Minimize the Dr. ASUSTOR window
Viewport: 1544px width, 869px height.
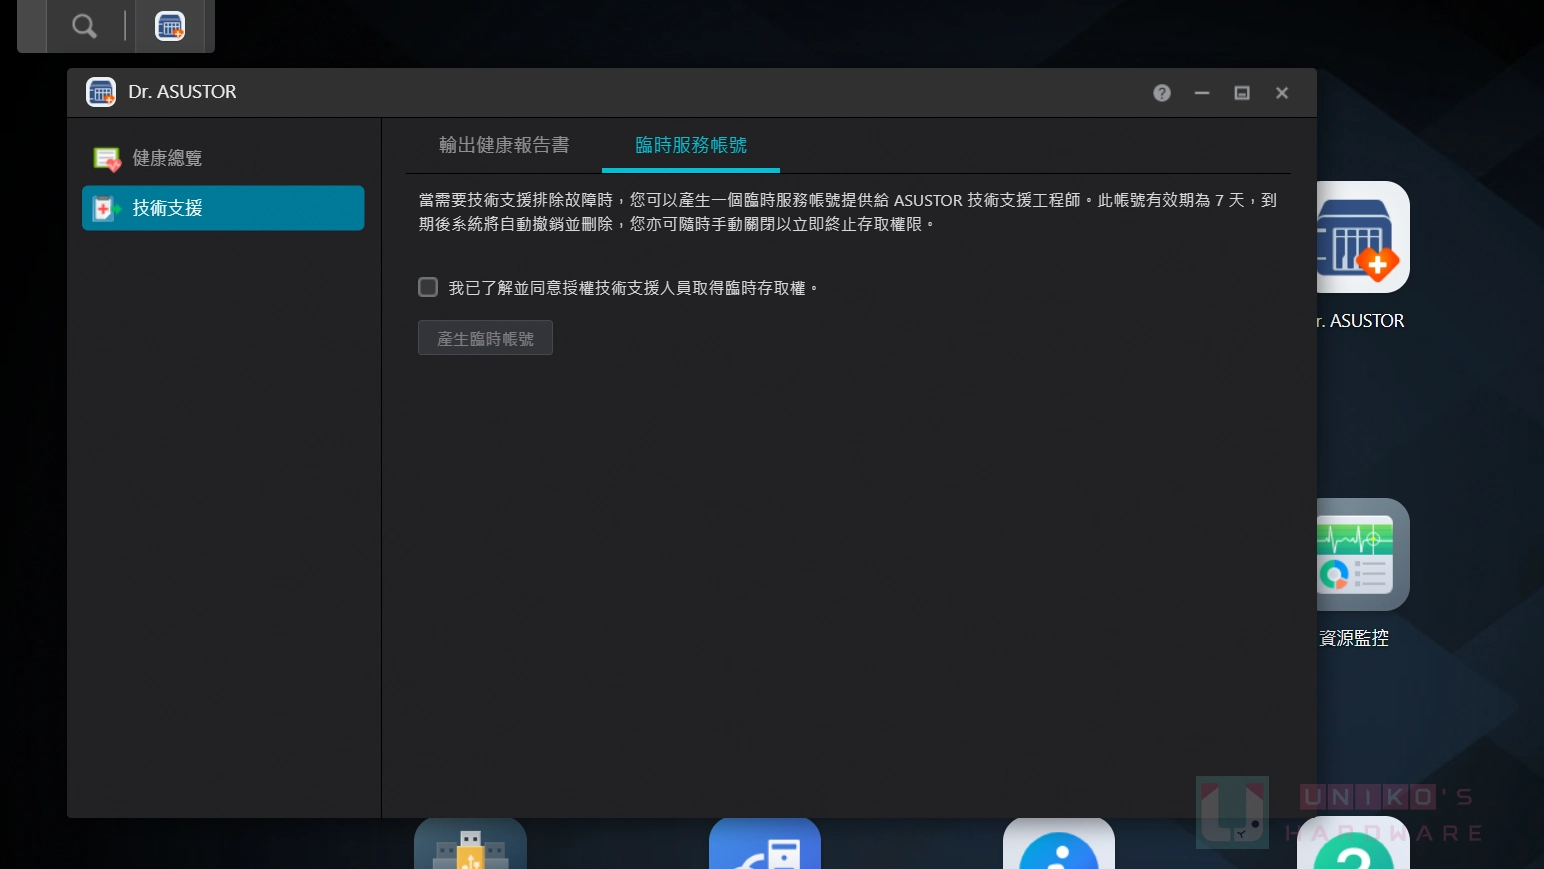[x=1202, y=93]
